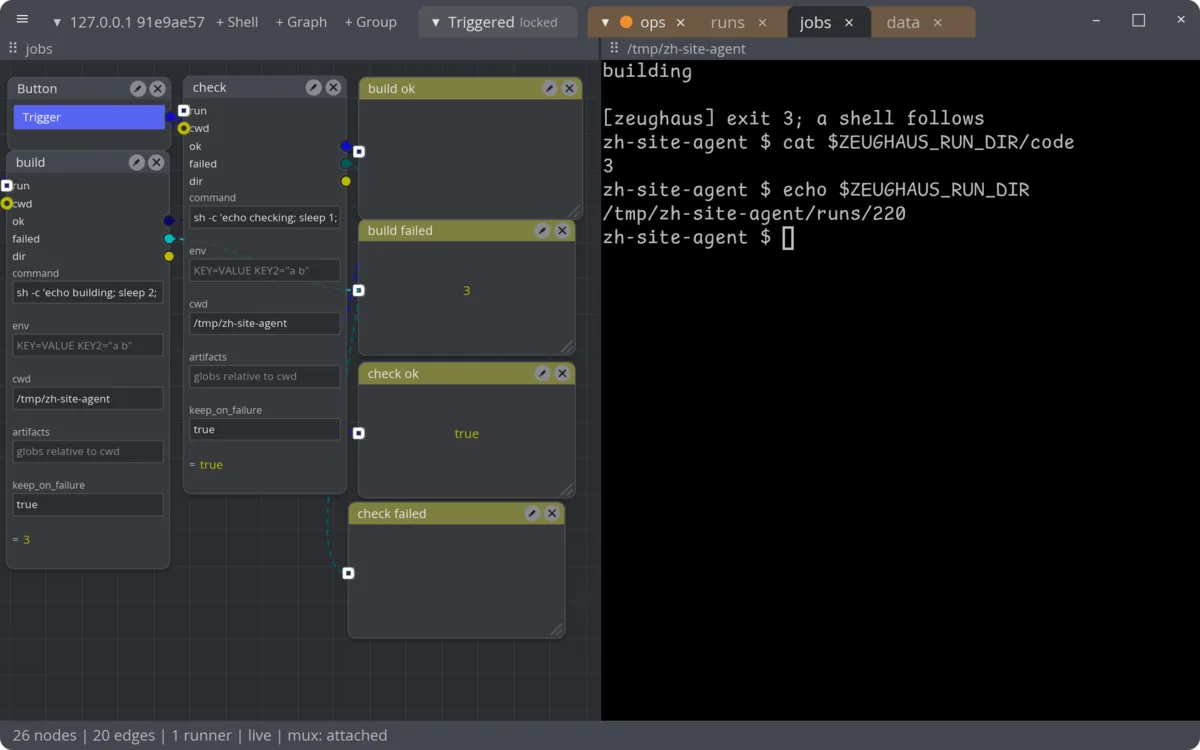This screenshot has width=1200, height=750.
Task: Click the build node dir output port
Action: click(169, 256)
